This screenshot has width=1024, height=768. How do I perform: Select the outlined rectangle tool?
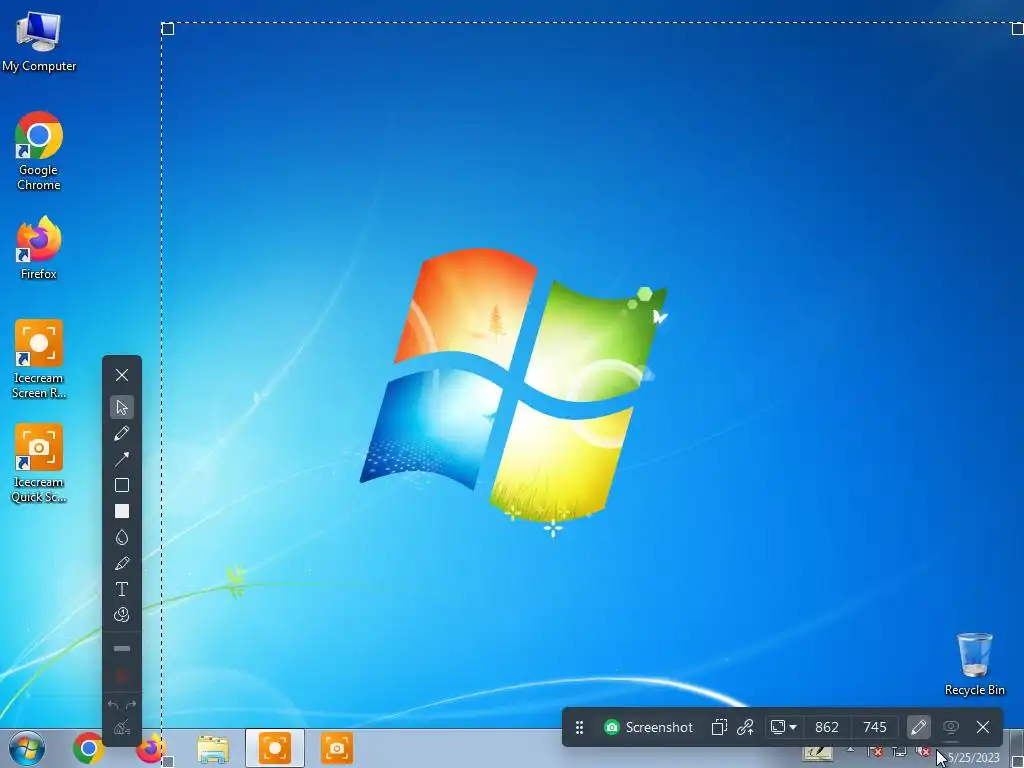tap(121, 485)
